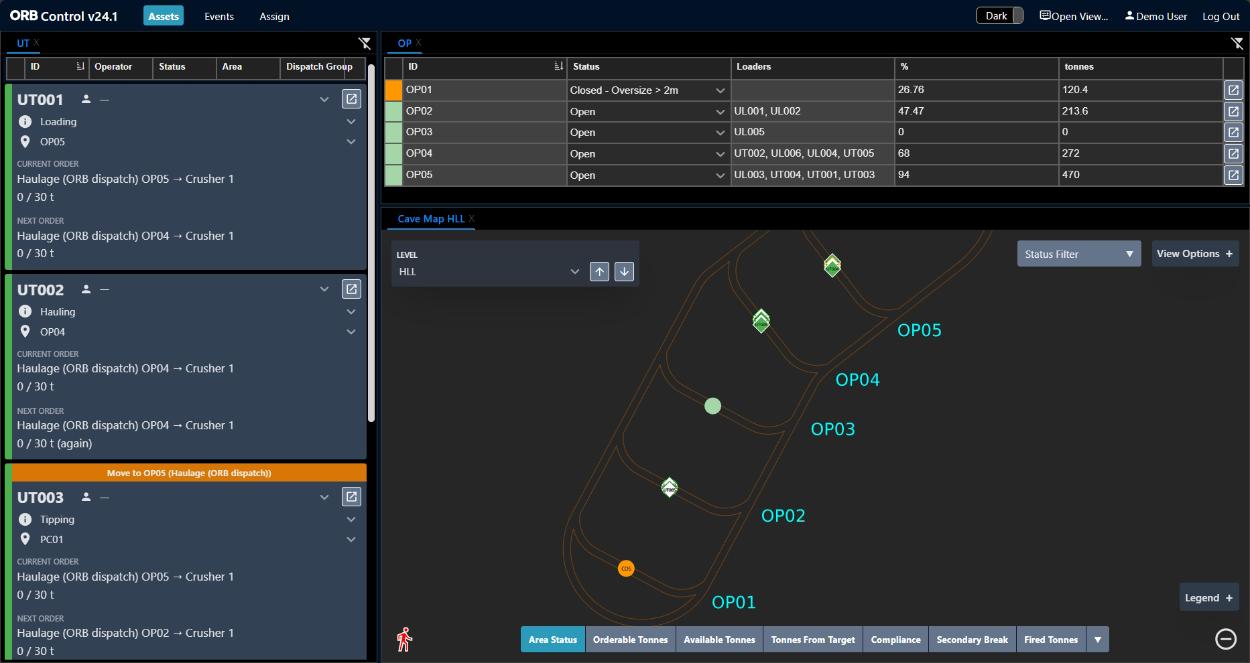Open OP03 row popout icon
Viewport: 1250px width, 663px height.
(1233, 132)
